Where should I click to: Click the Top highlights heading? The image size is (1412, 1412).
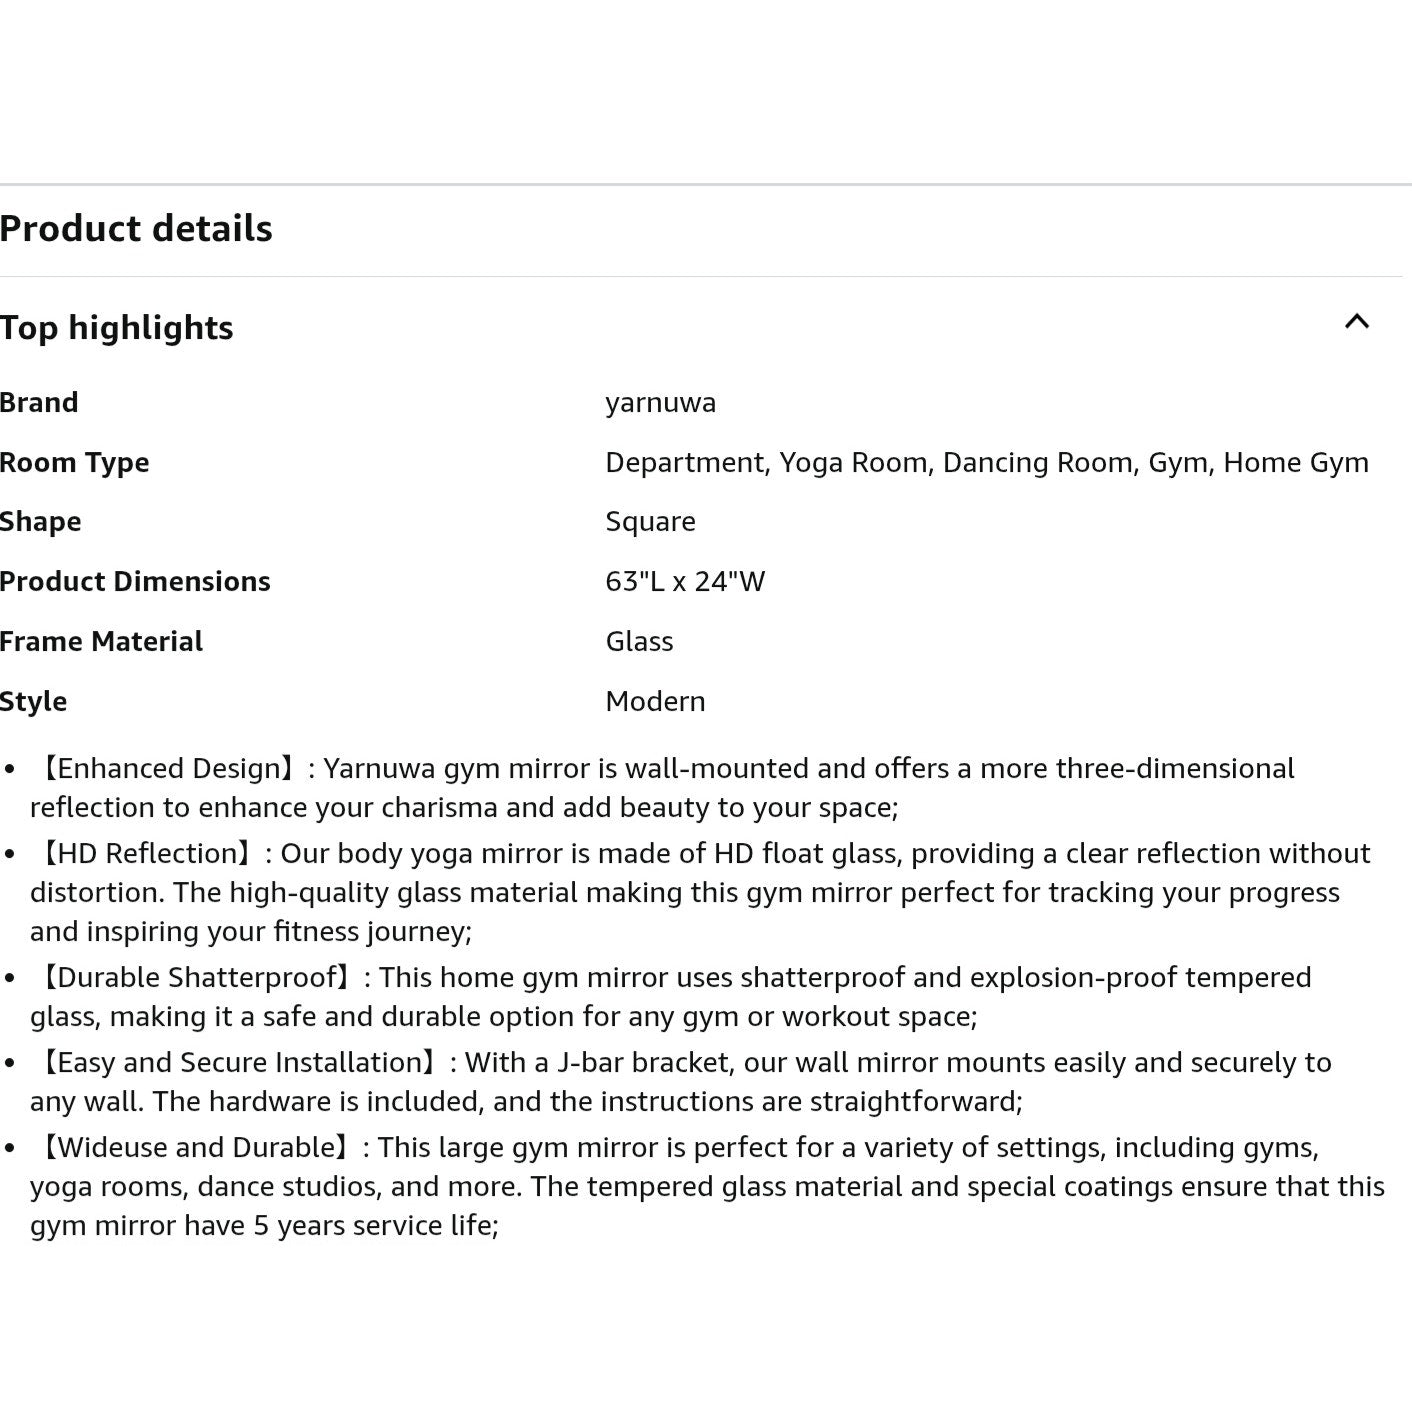click(x=117, y=328)
